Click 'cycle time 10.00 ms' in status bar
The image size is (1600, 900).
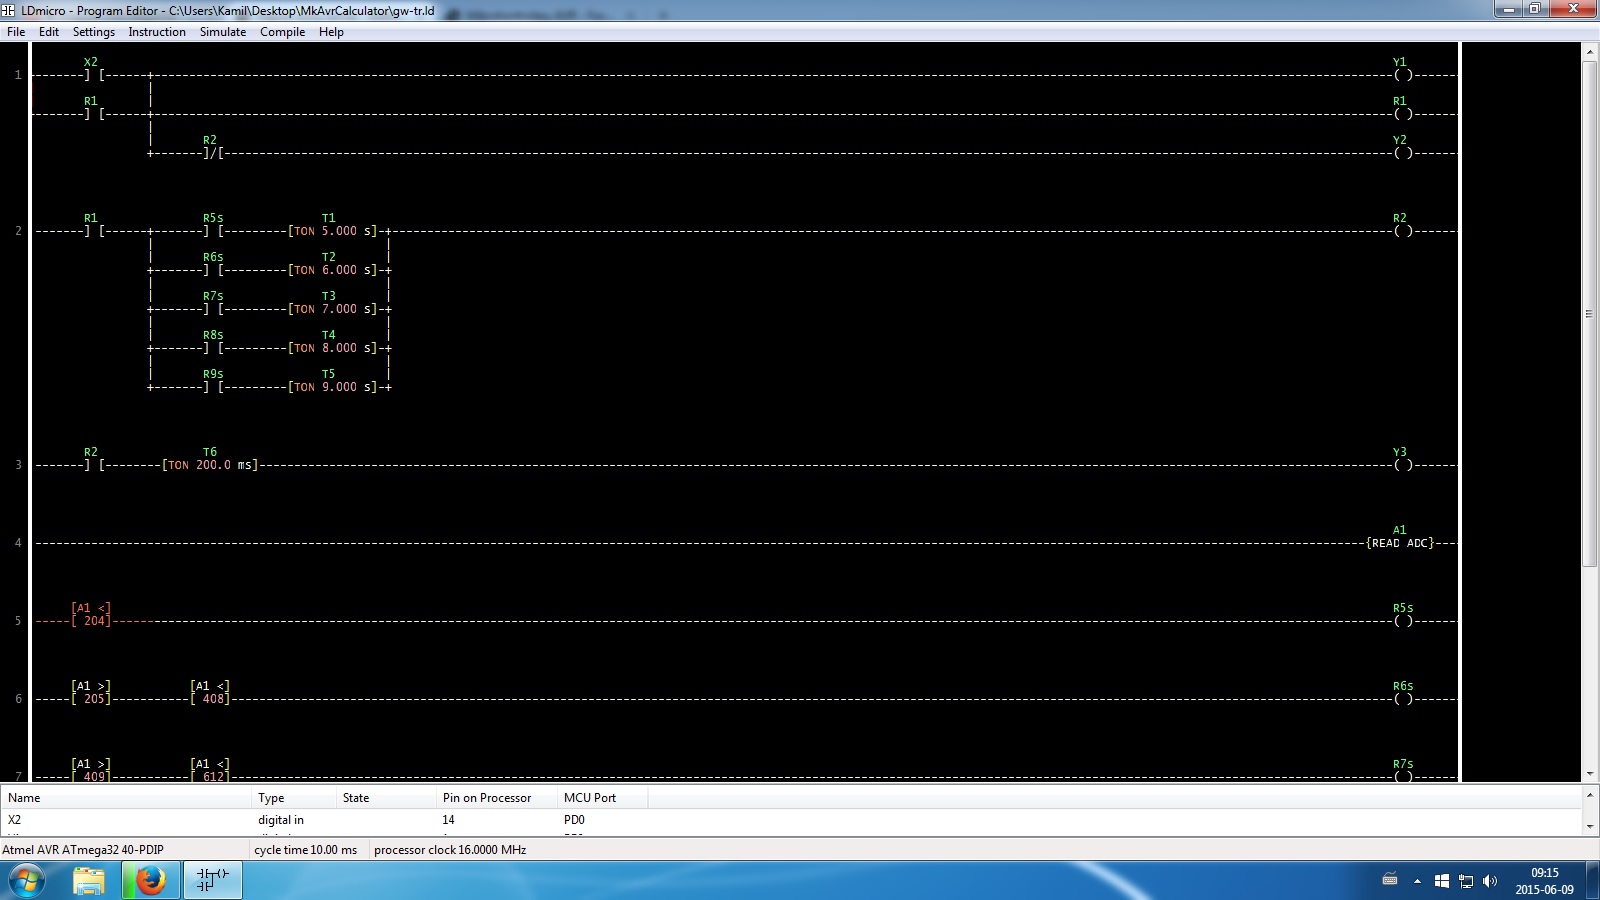point(305,850)
